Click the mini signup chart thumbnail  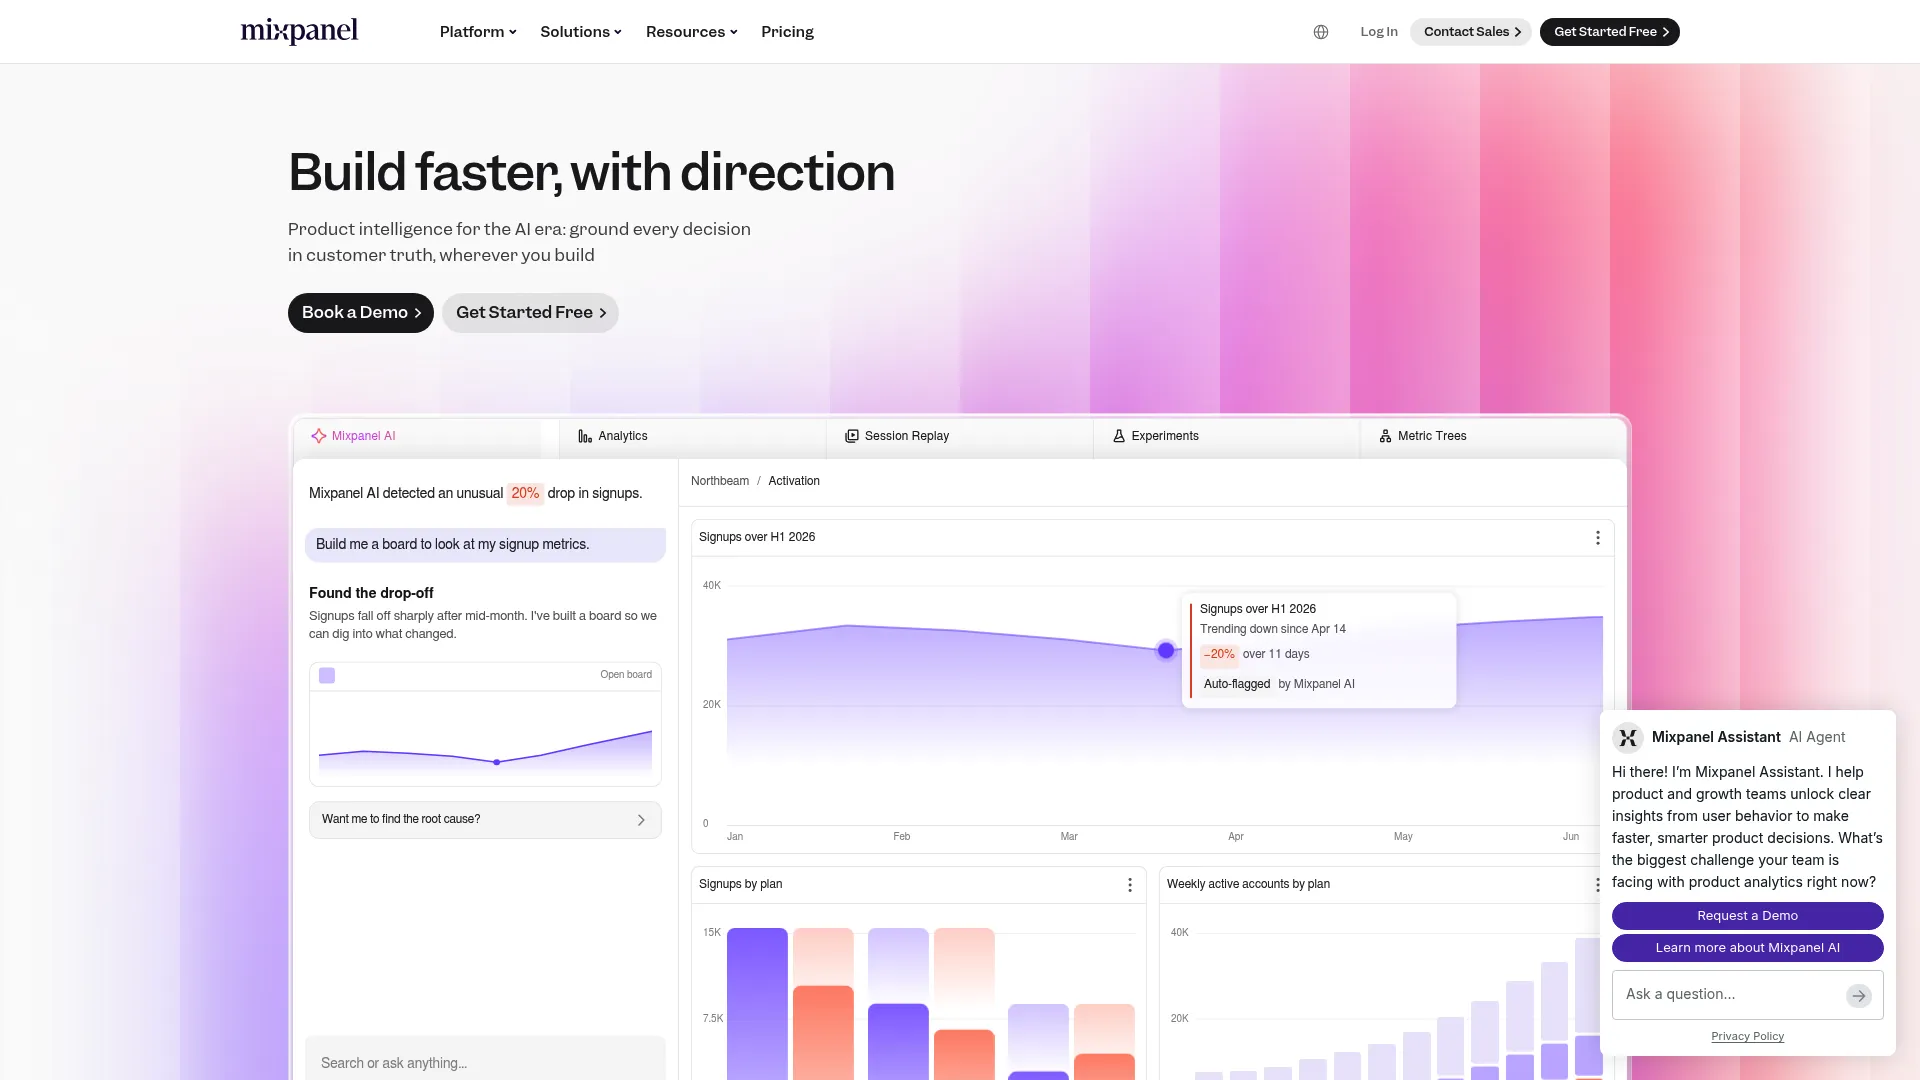point(485,738)
